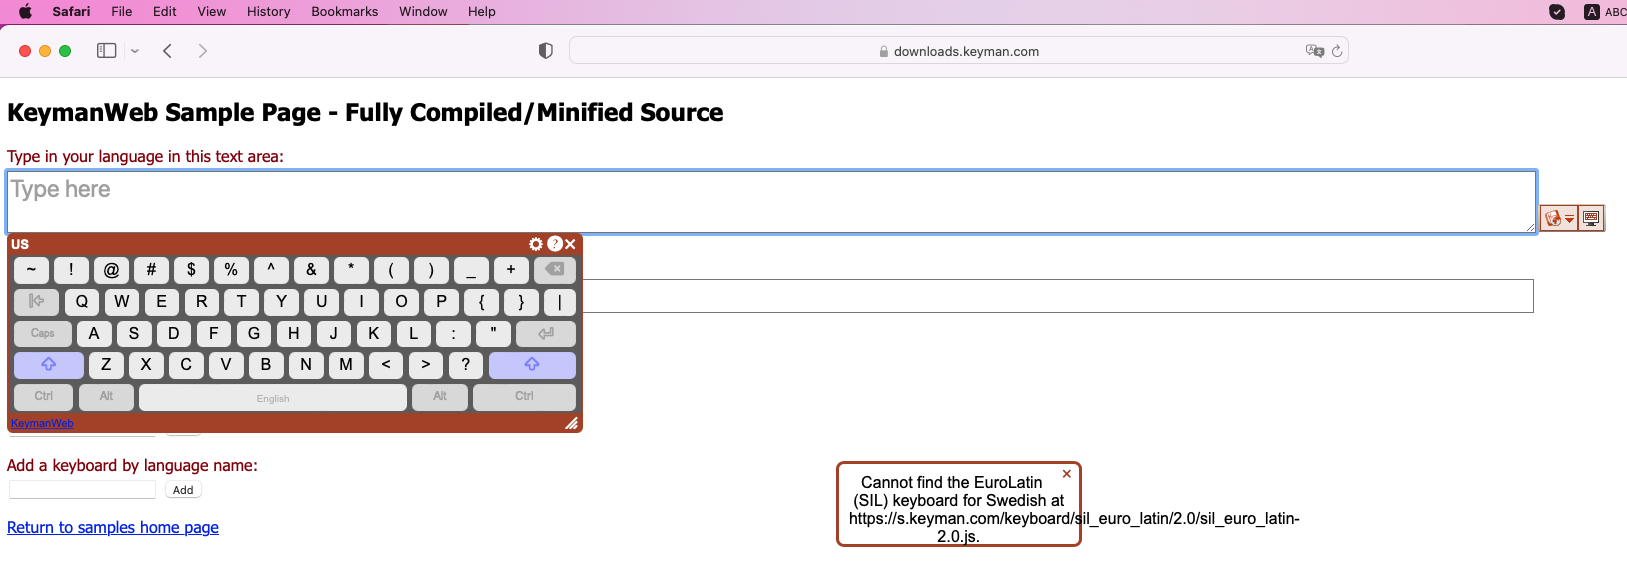
Task: Toggle the right Shift key
Action: point(532,365)
